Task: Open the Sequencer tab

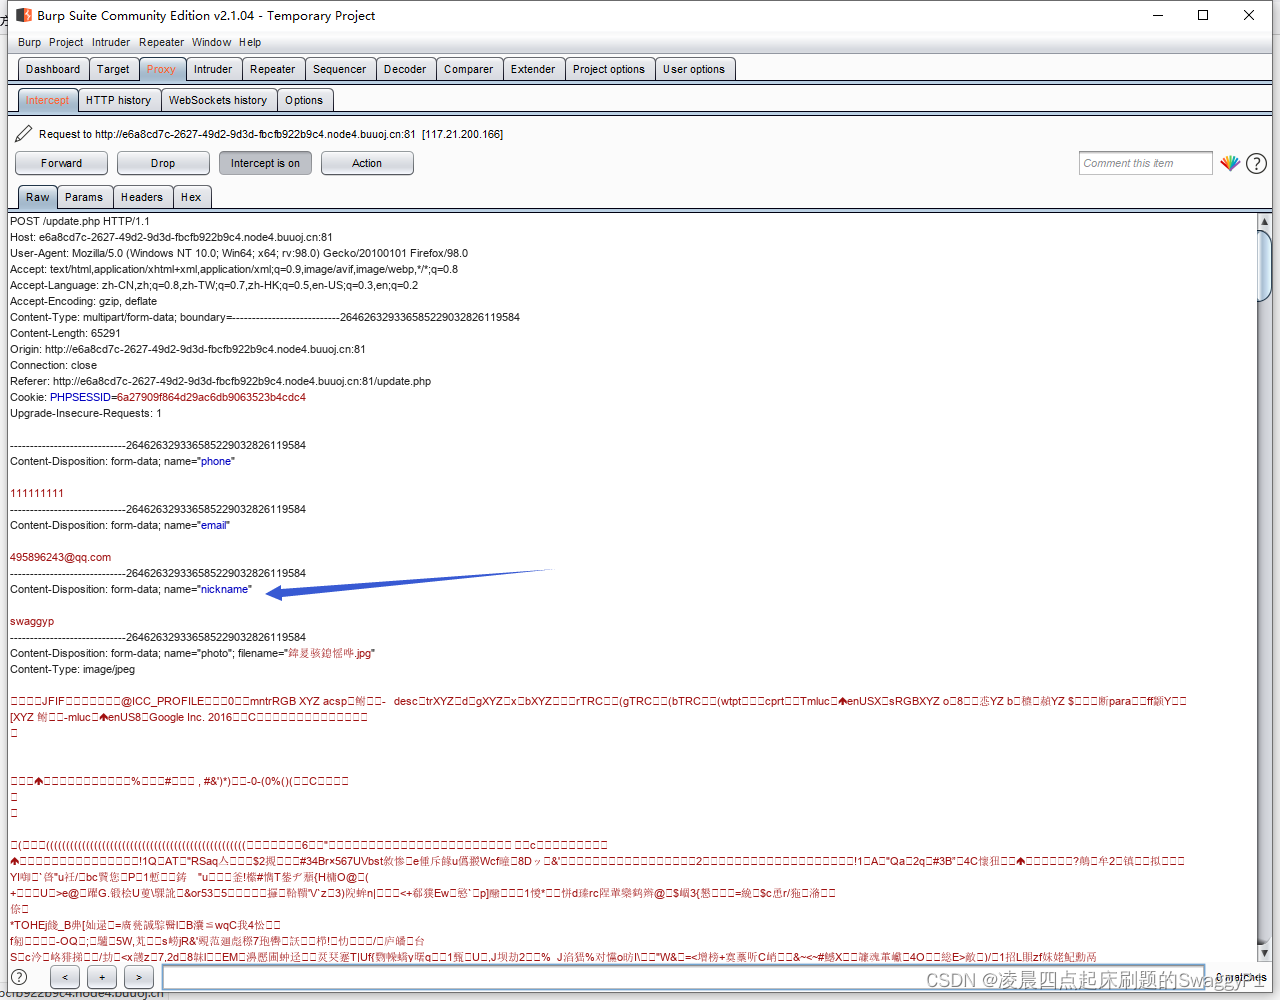Action: pos(340,69)
